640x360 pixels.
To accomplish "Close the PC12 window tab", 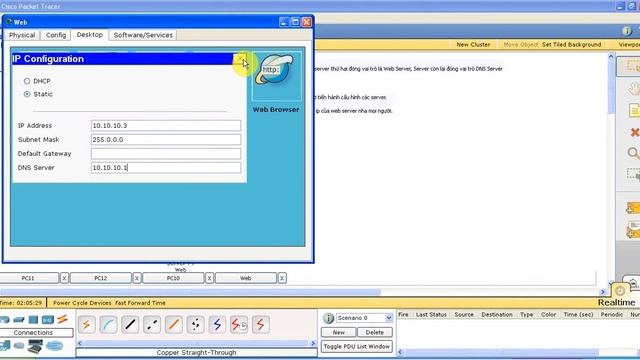I will pyautogui.click(x=137, y=278).
